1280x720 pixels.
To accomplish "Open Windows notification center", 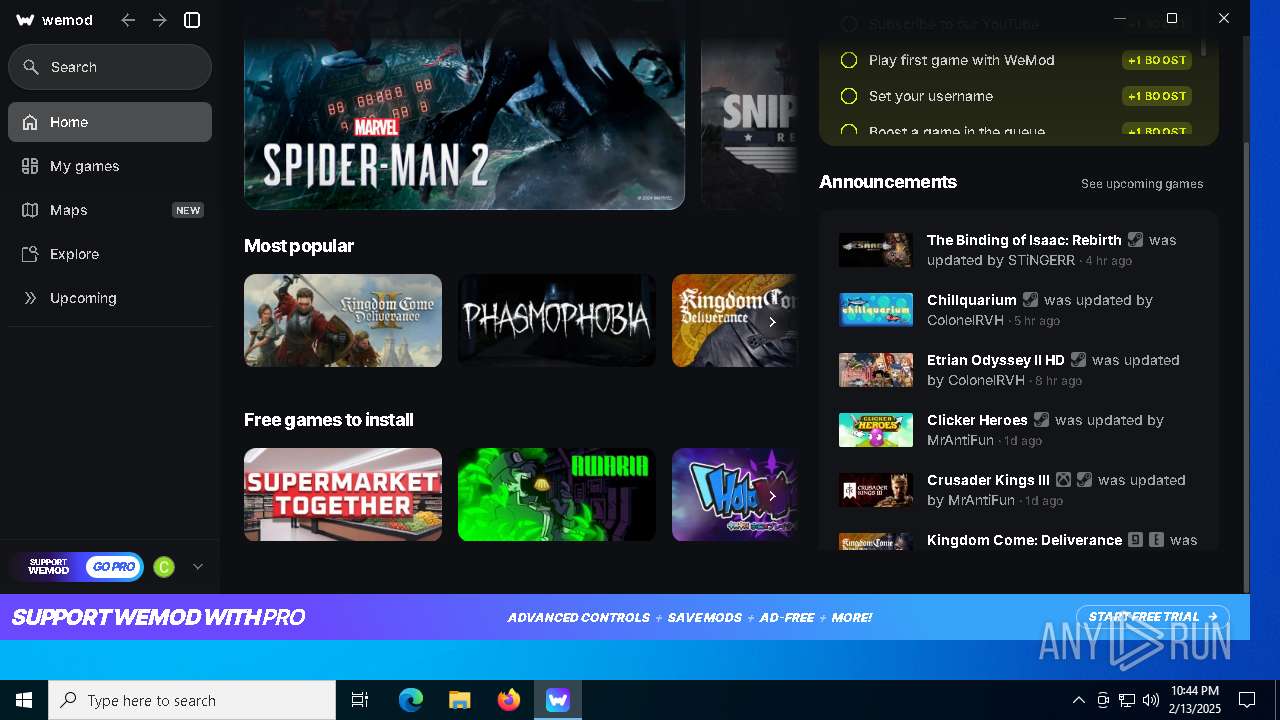I will click(1247, 700).
